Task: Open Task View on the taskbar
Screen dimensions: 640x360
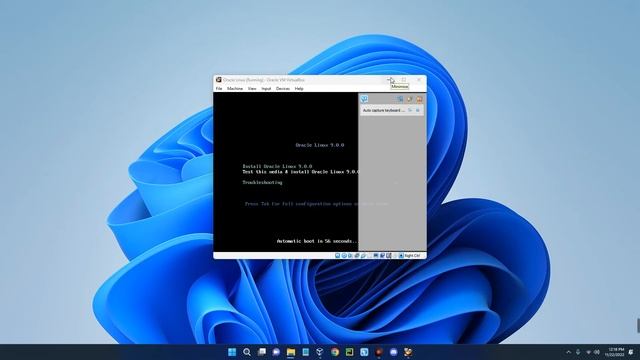Action: [262, 352]
